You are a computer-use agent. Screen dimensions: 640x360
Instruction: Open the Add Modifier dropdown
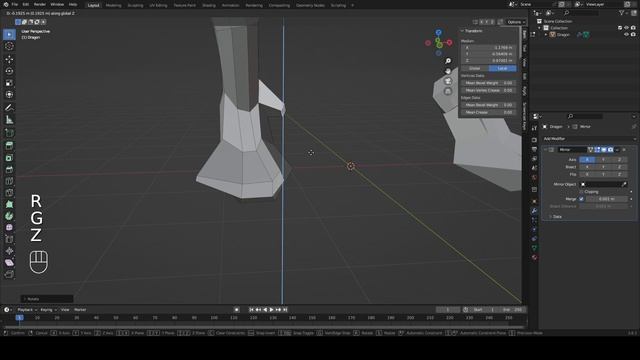click(589, 139)
